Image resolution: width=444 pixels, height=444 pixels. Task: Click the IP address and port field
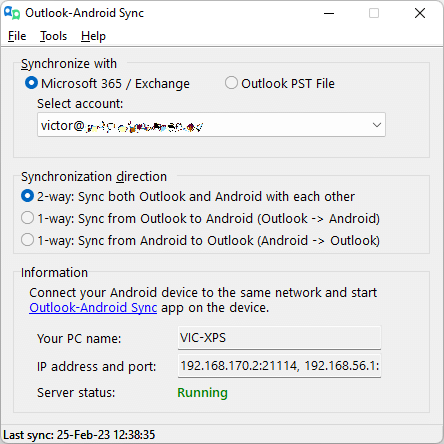tap(279, 366)
